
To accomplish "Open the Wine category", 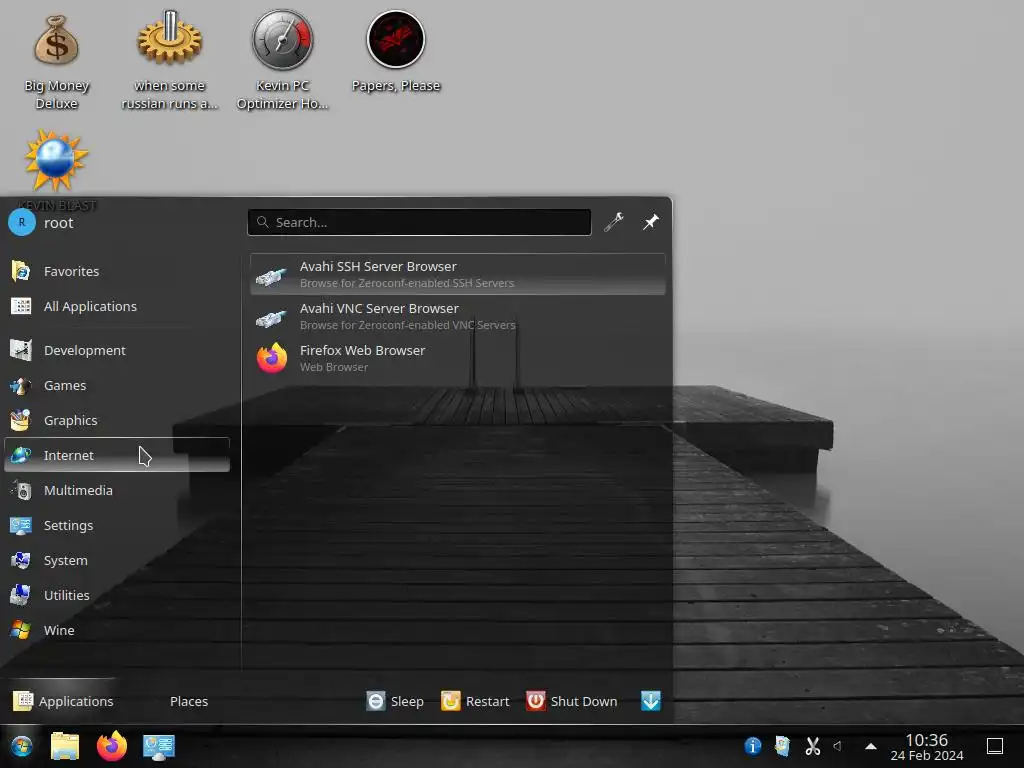I will (x=117, y=630).
